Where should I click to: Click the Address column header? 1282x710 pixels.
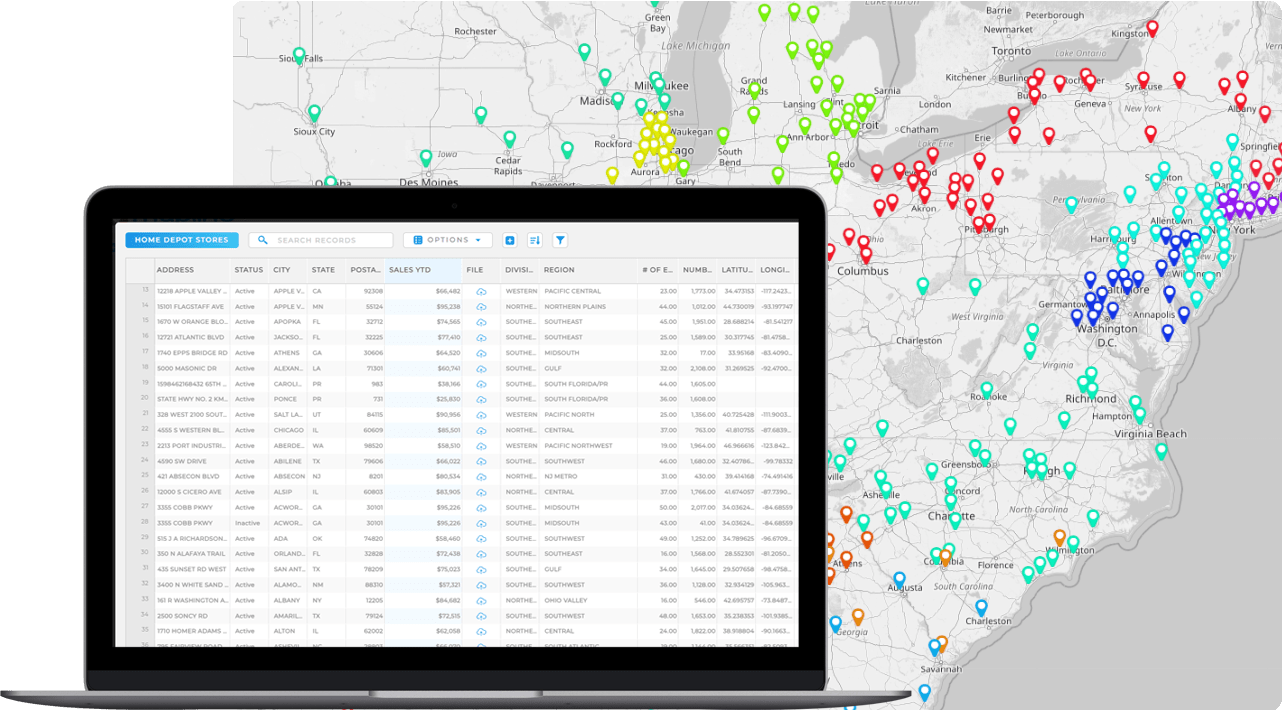[x=176, y=270]
